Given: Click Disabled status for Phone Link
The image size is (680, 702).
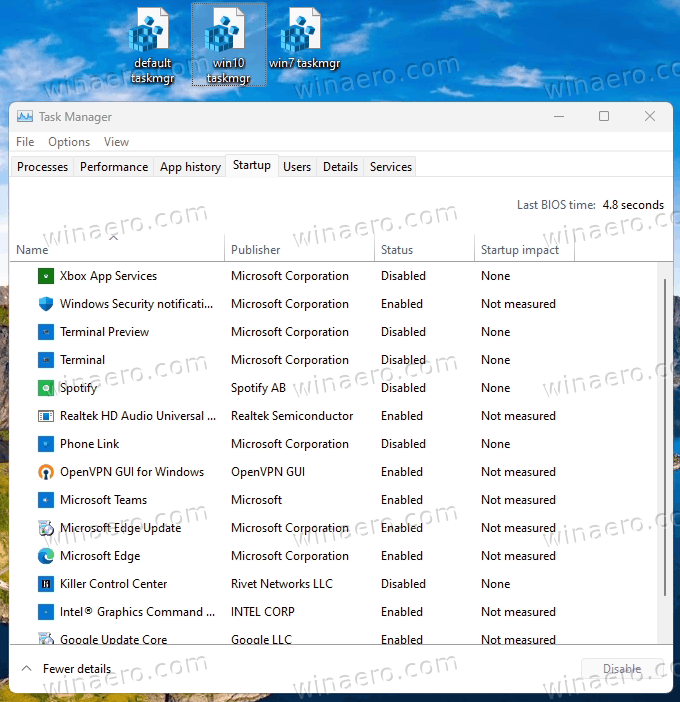Looking at the screenshot, I should 403,444.
